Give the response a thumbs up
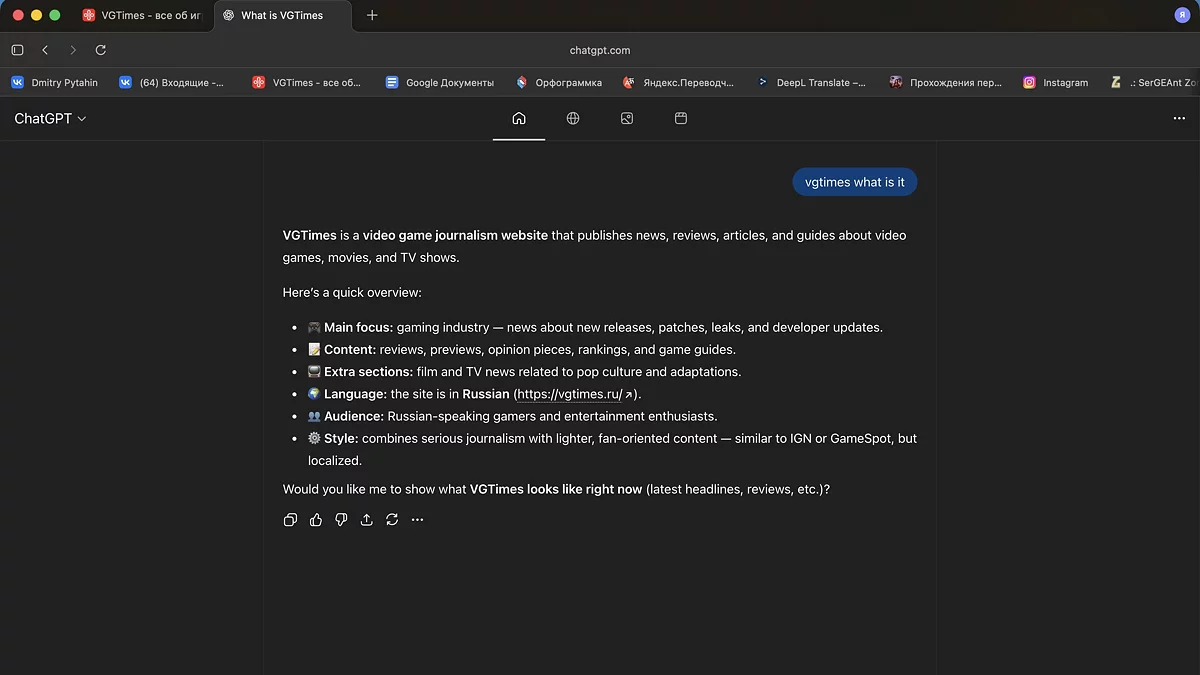1200x675 pixels. tap(316, 520)
